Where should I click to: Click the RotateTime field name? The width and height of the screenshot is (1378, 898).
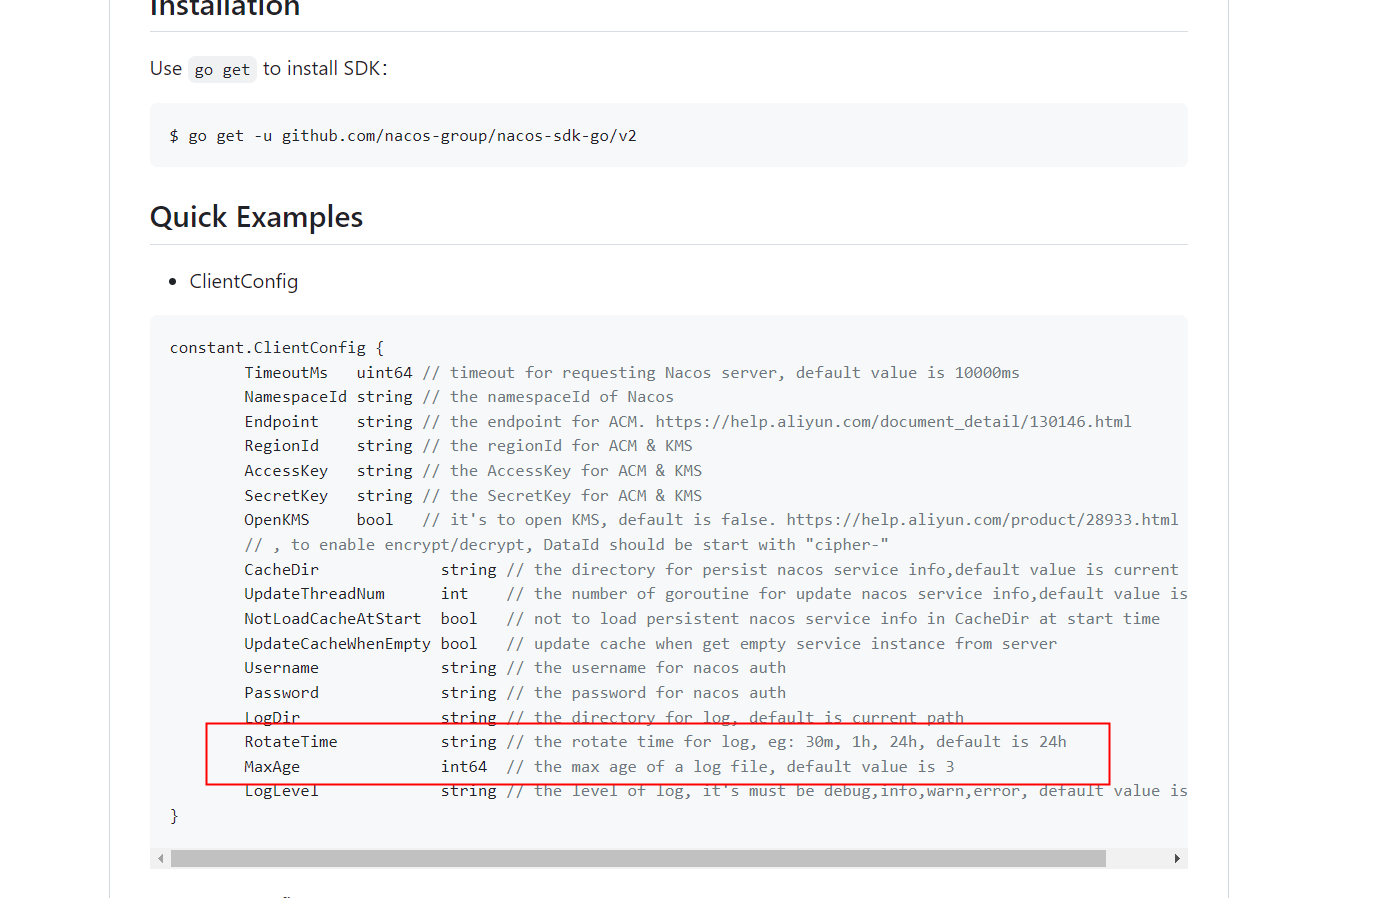pos(291,742)
